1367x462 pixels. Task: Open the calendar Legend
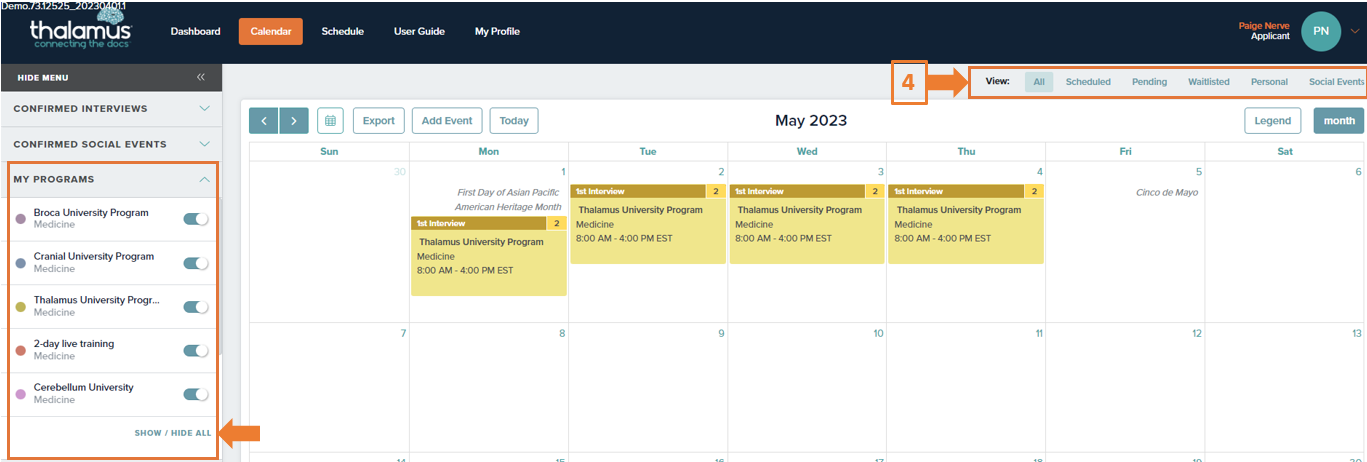[1273, 121]
